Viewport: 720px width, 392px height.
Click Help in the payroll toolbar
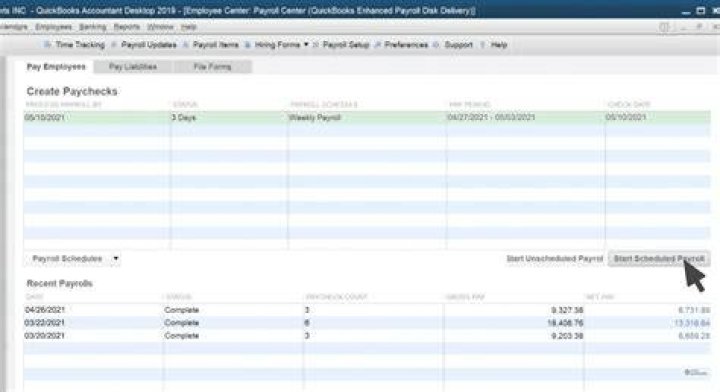pos(499,45)
